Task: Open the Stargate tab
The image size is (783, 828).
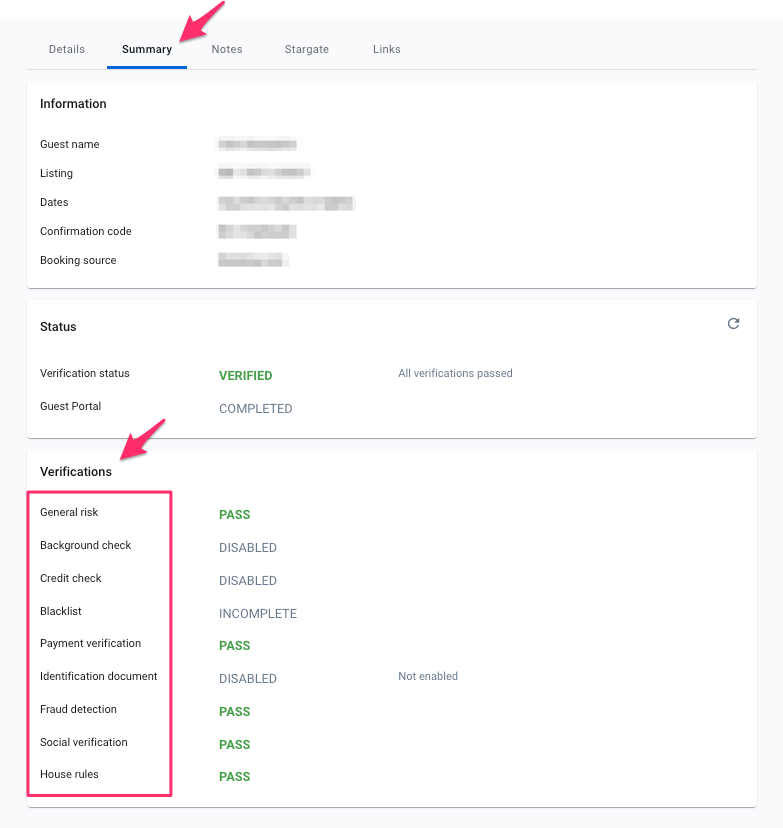Action: (306, 49)
